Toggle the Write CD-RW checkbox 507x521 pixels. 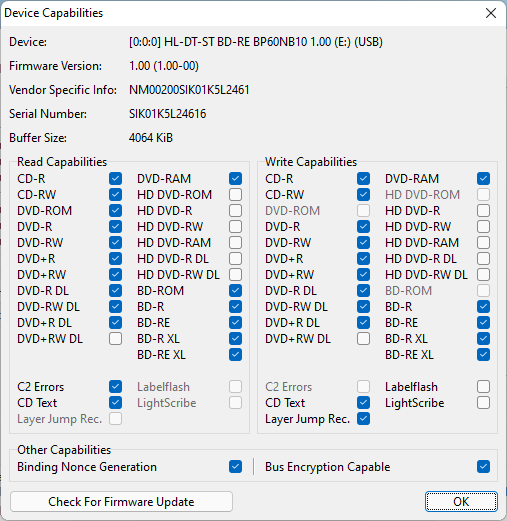pyautogui.click(x=363, y=194)
